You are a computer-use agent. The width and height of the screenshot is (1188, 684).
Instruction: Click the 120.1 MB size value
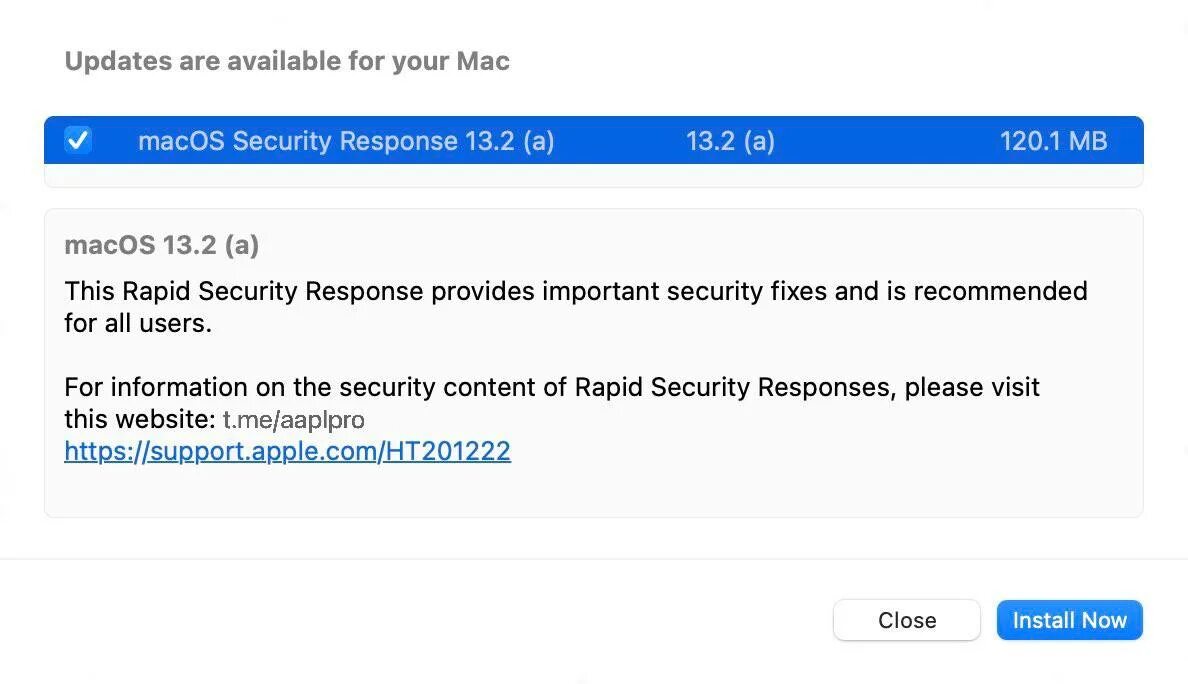1053,141
